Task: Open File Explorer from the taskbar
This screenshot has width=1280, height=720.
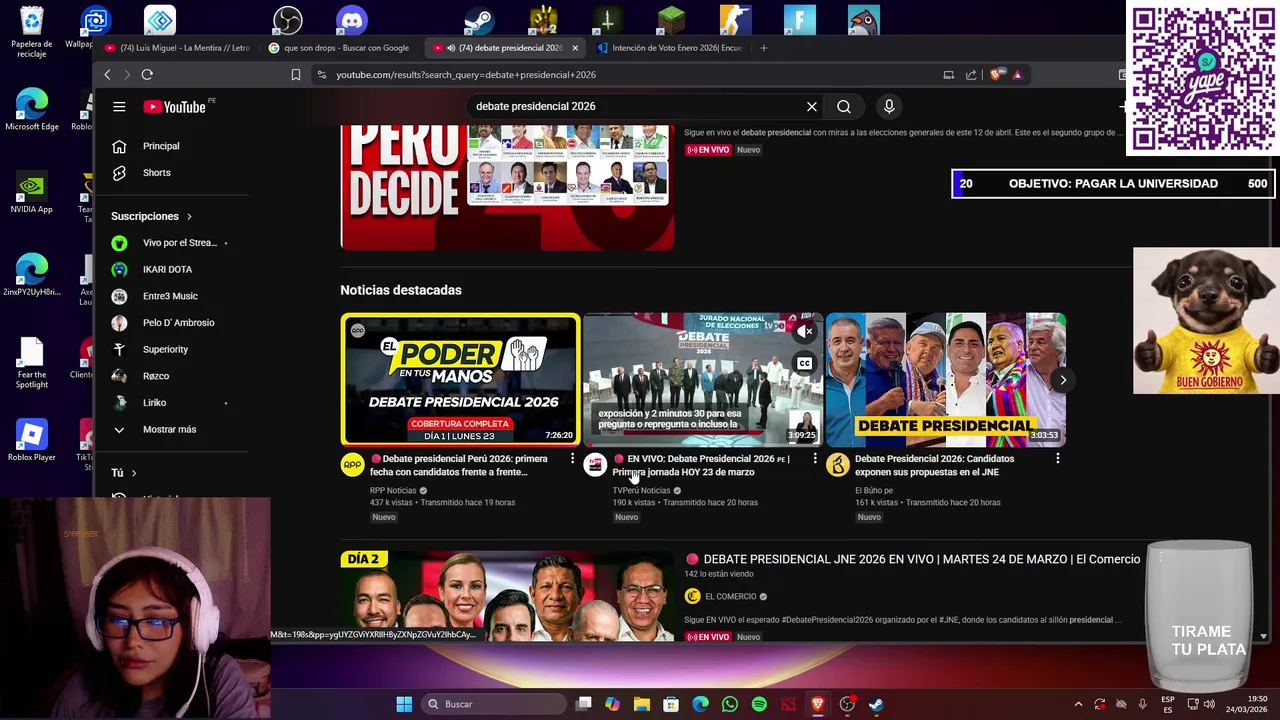Action: click(x=642, y=704)
